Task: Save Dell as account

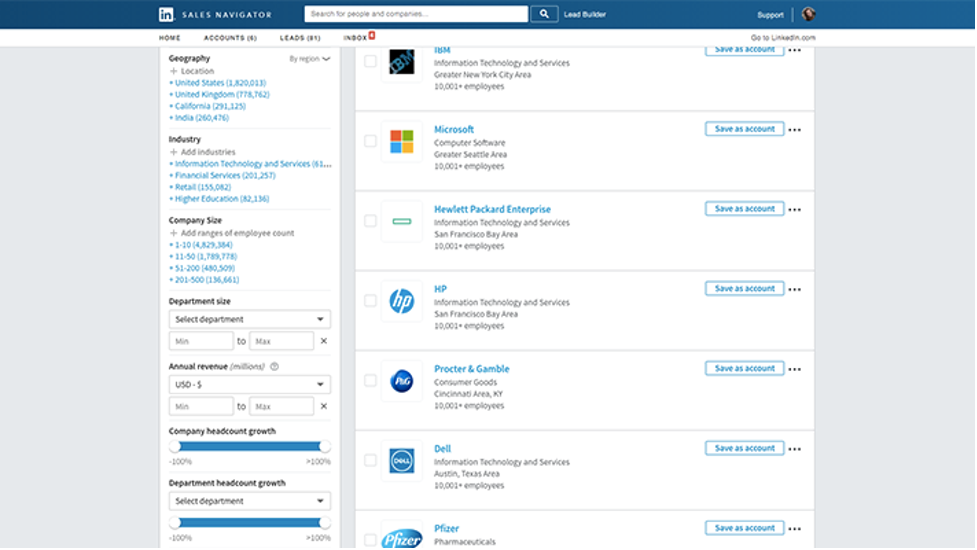Action: [x=745, y=448]
